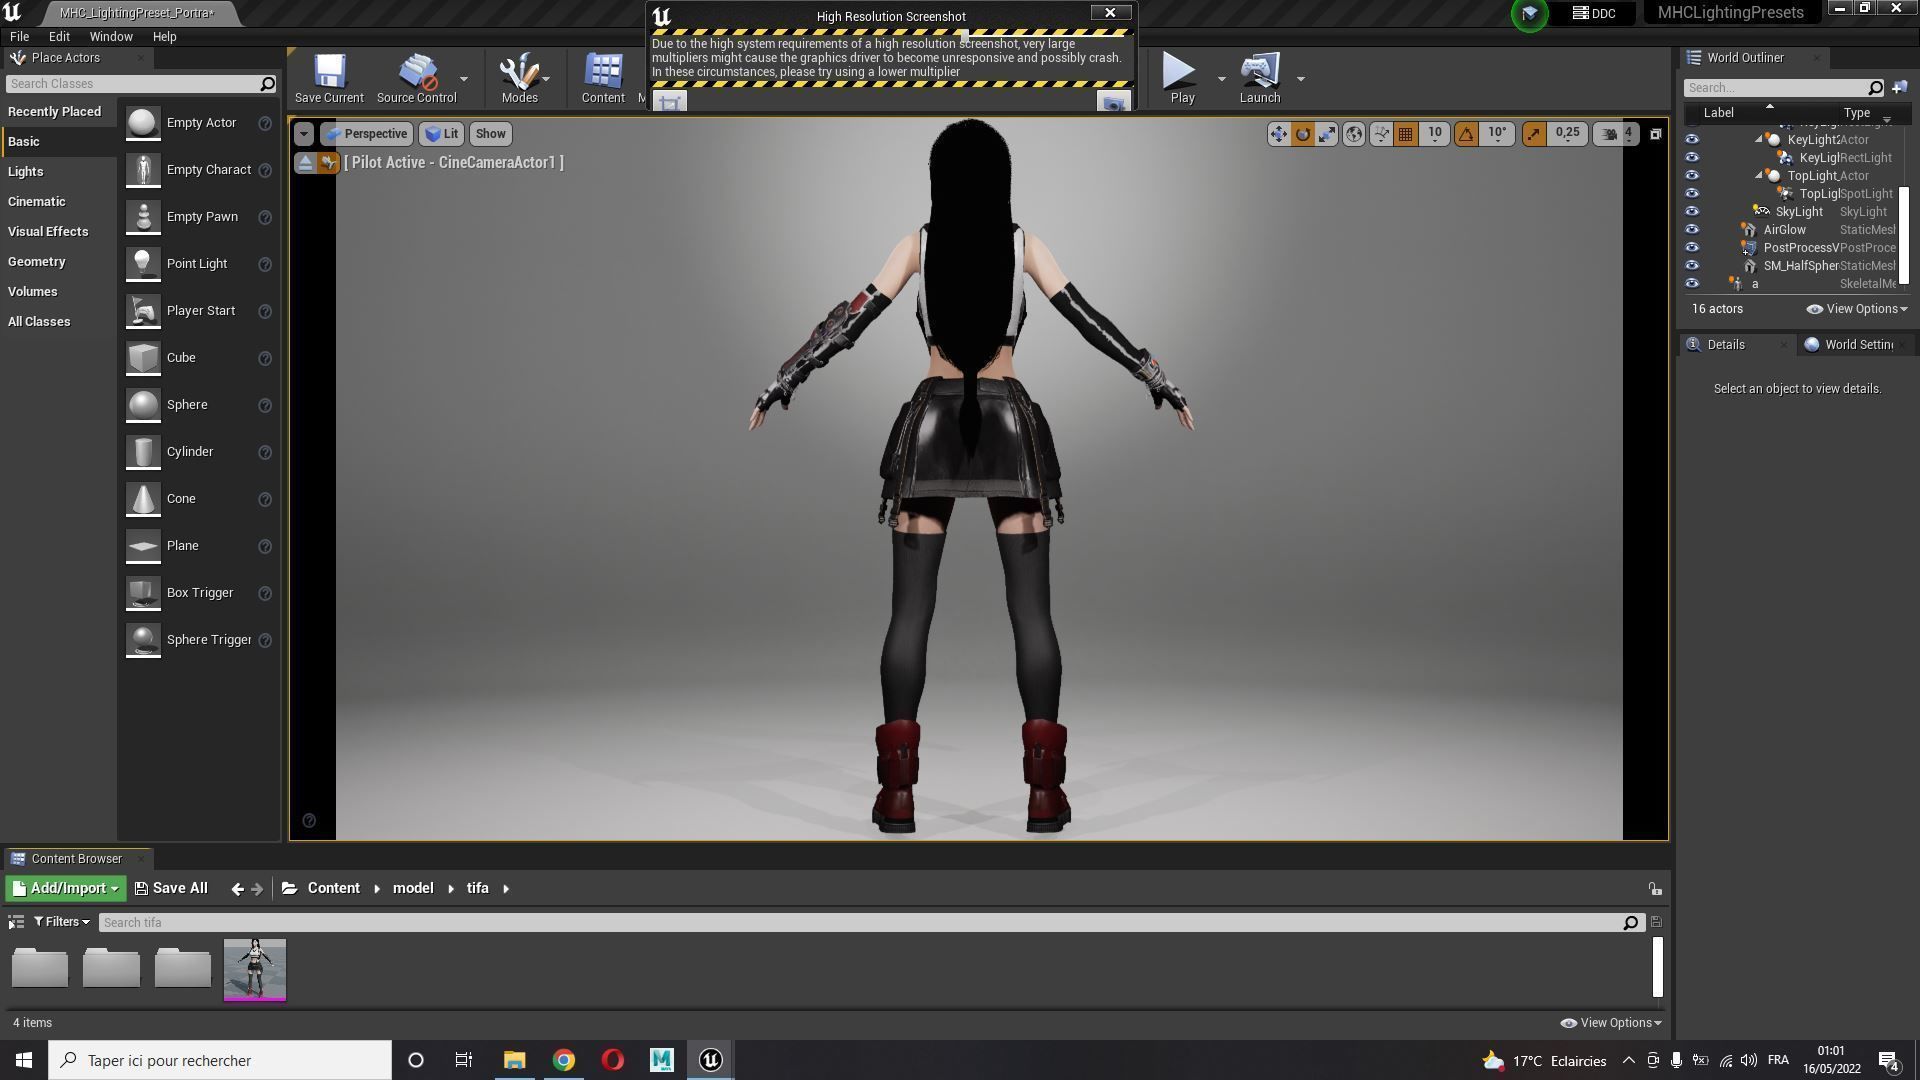Open the Window menu

tap(111, 37)
